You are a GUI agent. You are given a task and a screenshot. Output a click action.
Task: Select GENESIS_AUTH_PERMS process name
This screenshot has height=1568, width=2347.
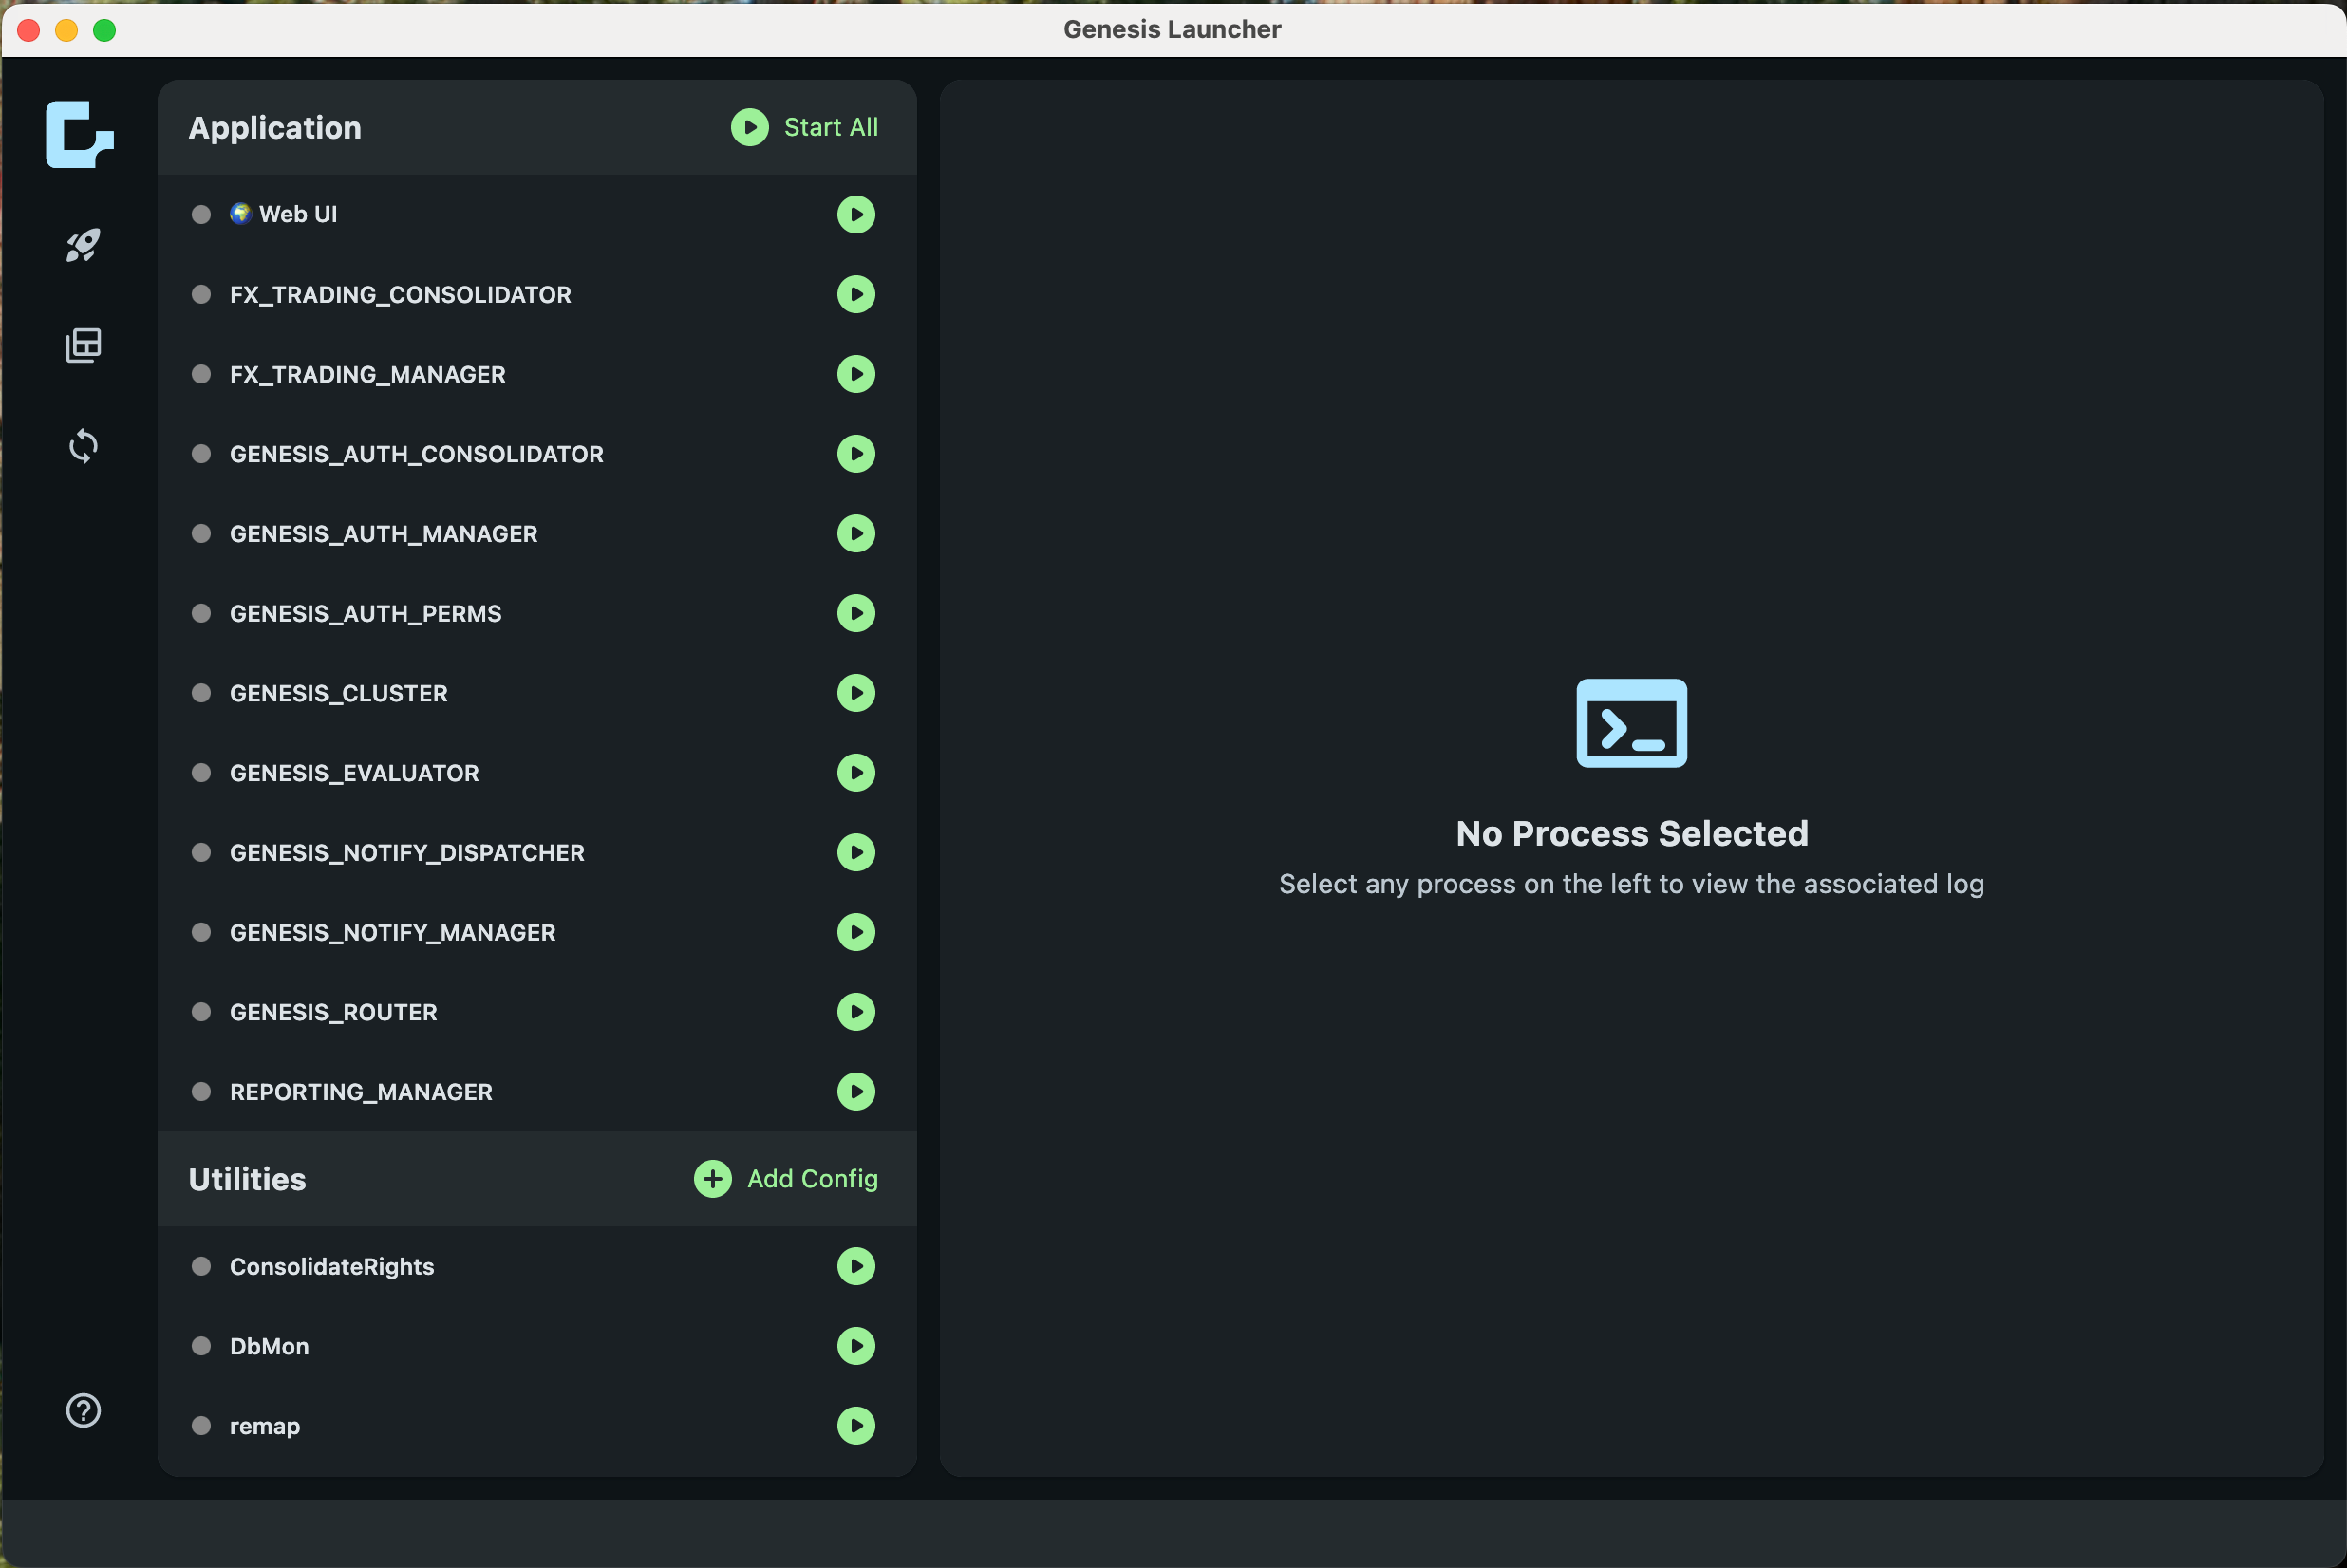pos(366,613)
